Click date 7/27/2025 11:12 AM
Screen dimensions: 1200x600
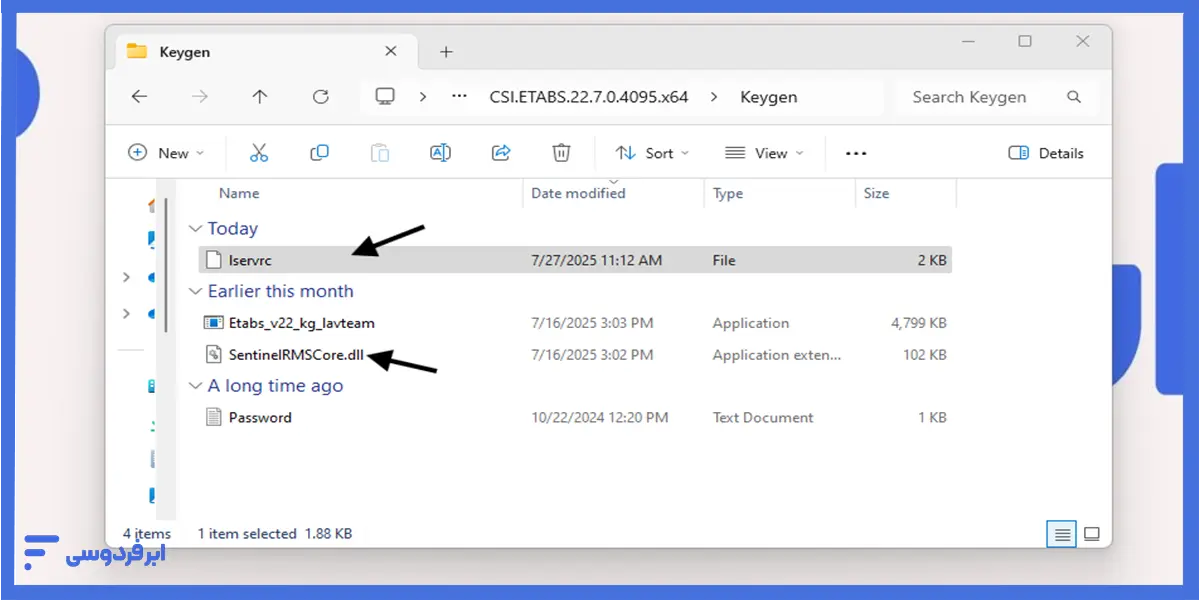click(597, 260)
